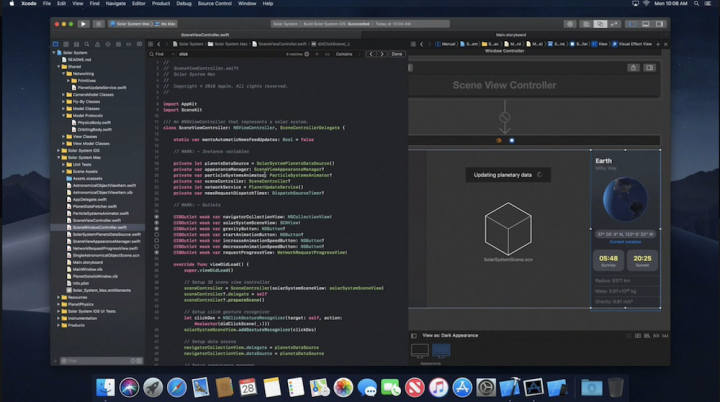Select the Dark Appearance preview swatch

(x=441, y=351)
